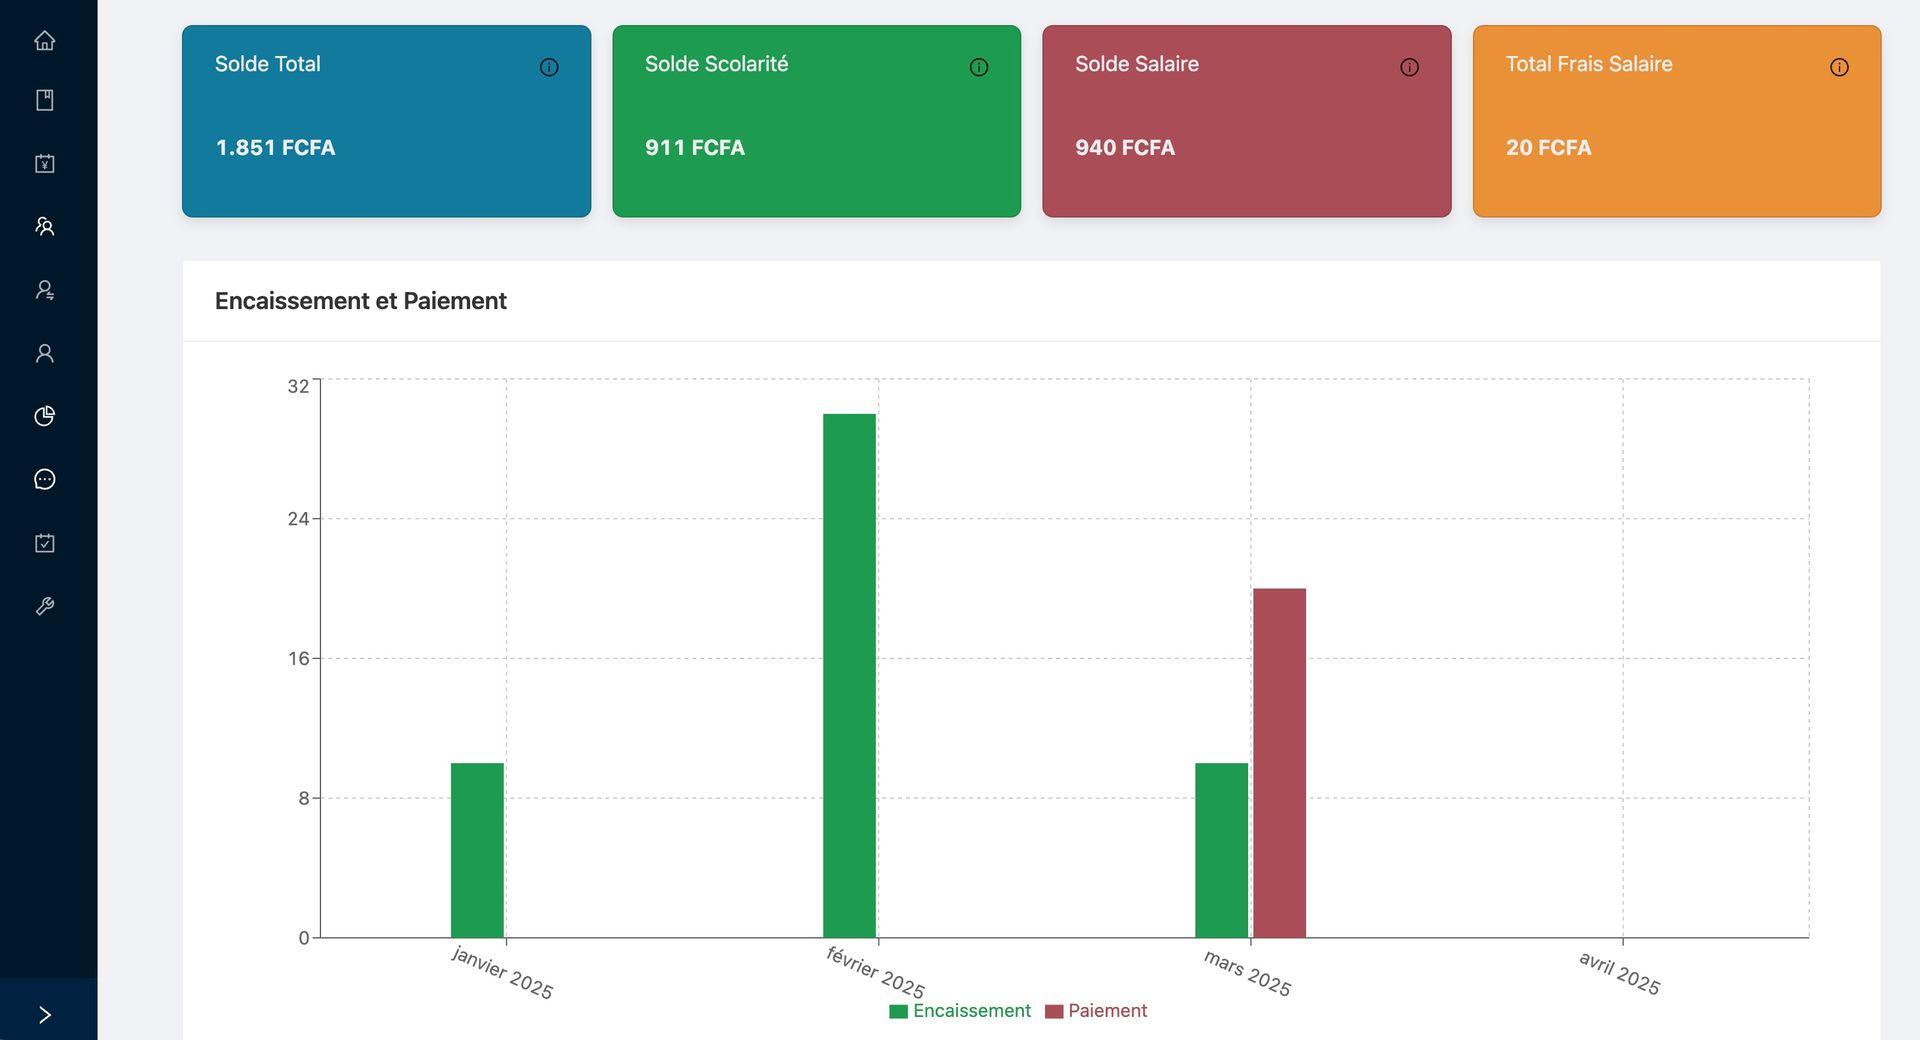
Task: Open the single user profile icon
Action: (44, 353)
